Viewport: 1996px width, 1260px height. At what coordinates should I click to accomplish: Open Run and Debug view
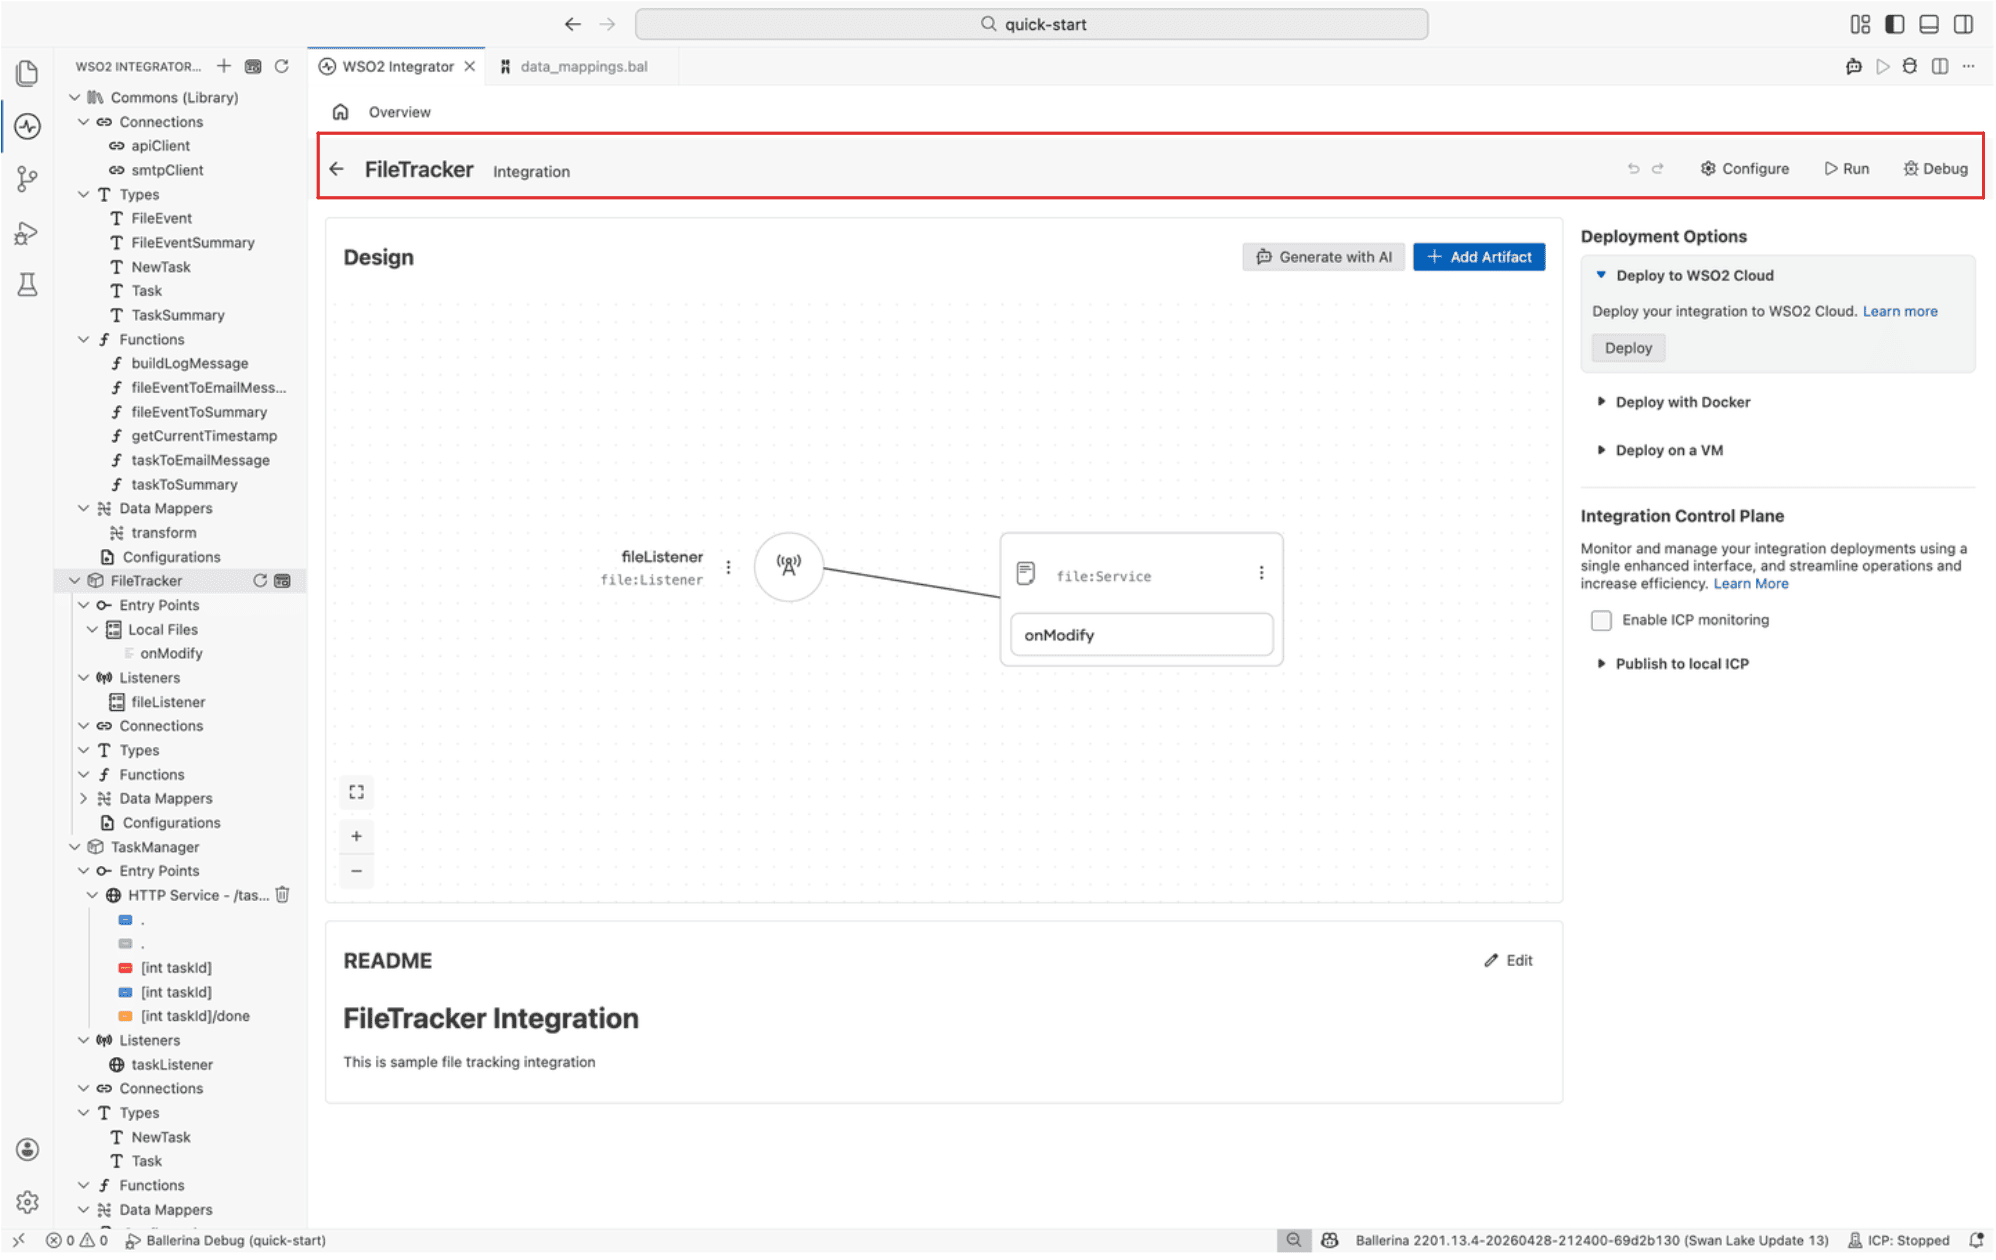tap(27, 233)
